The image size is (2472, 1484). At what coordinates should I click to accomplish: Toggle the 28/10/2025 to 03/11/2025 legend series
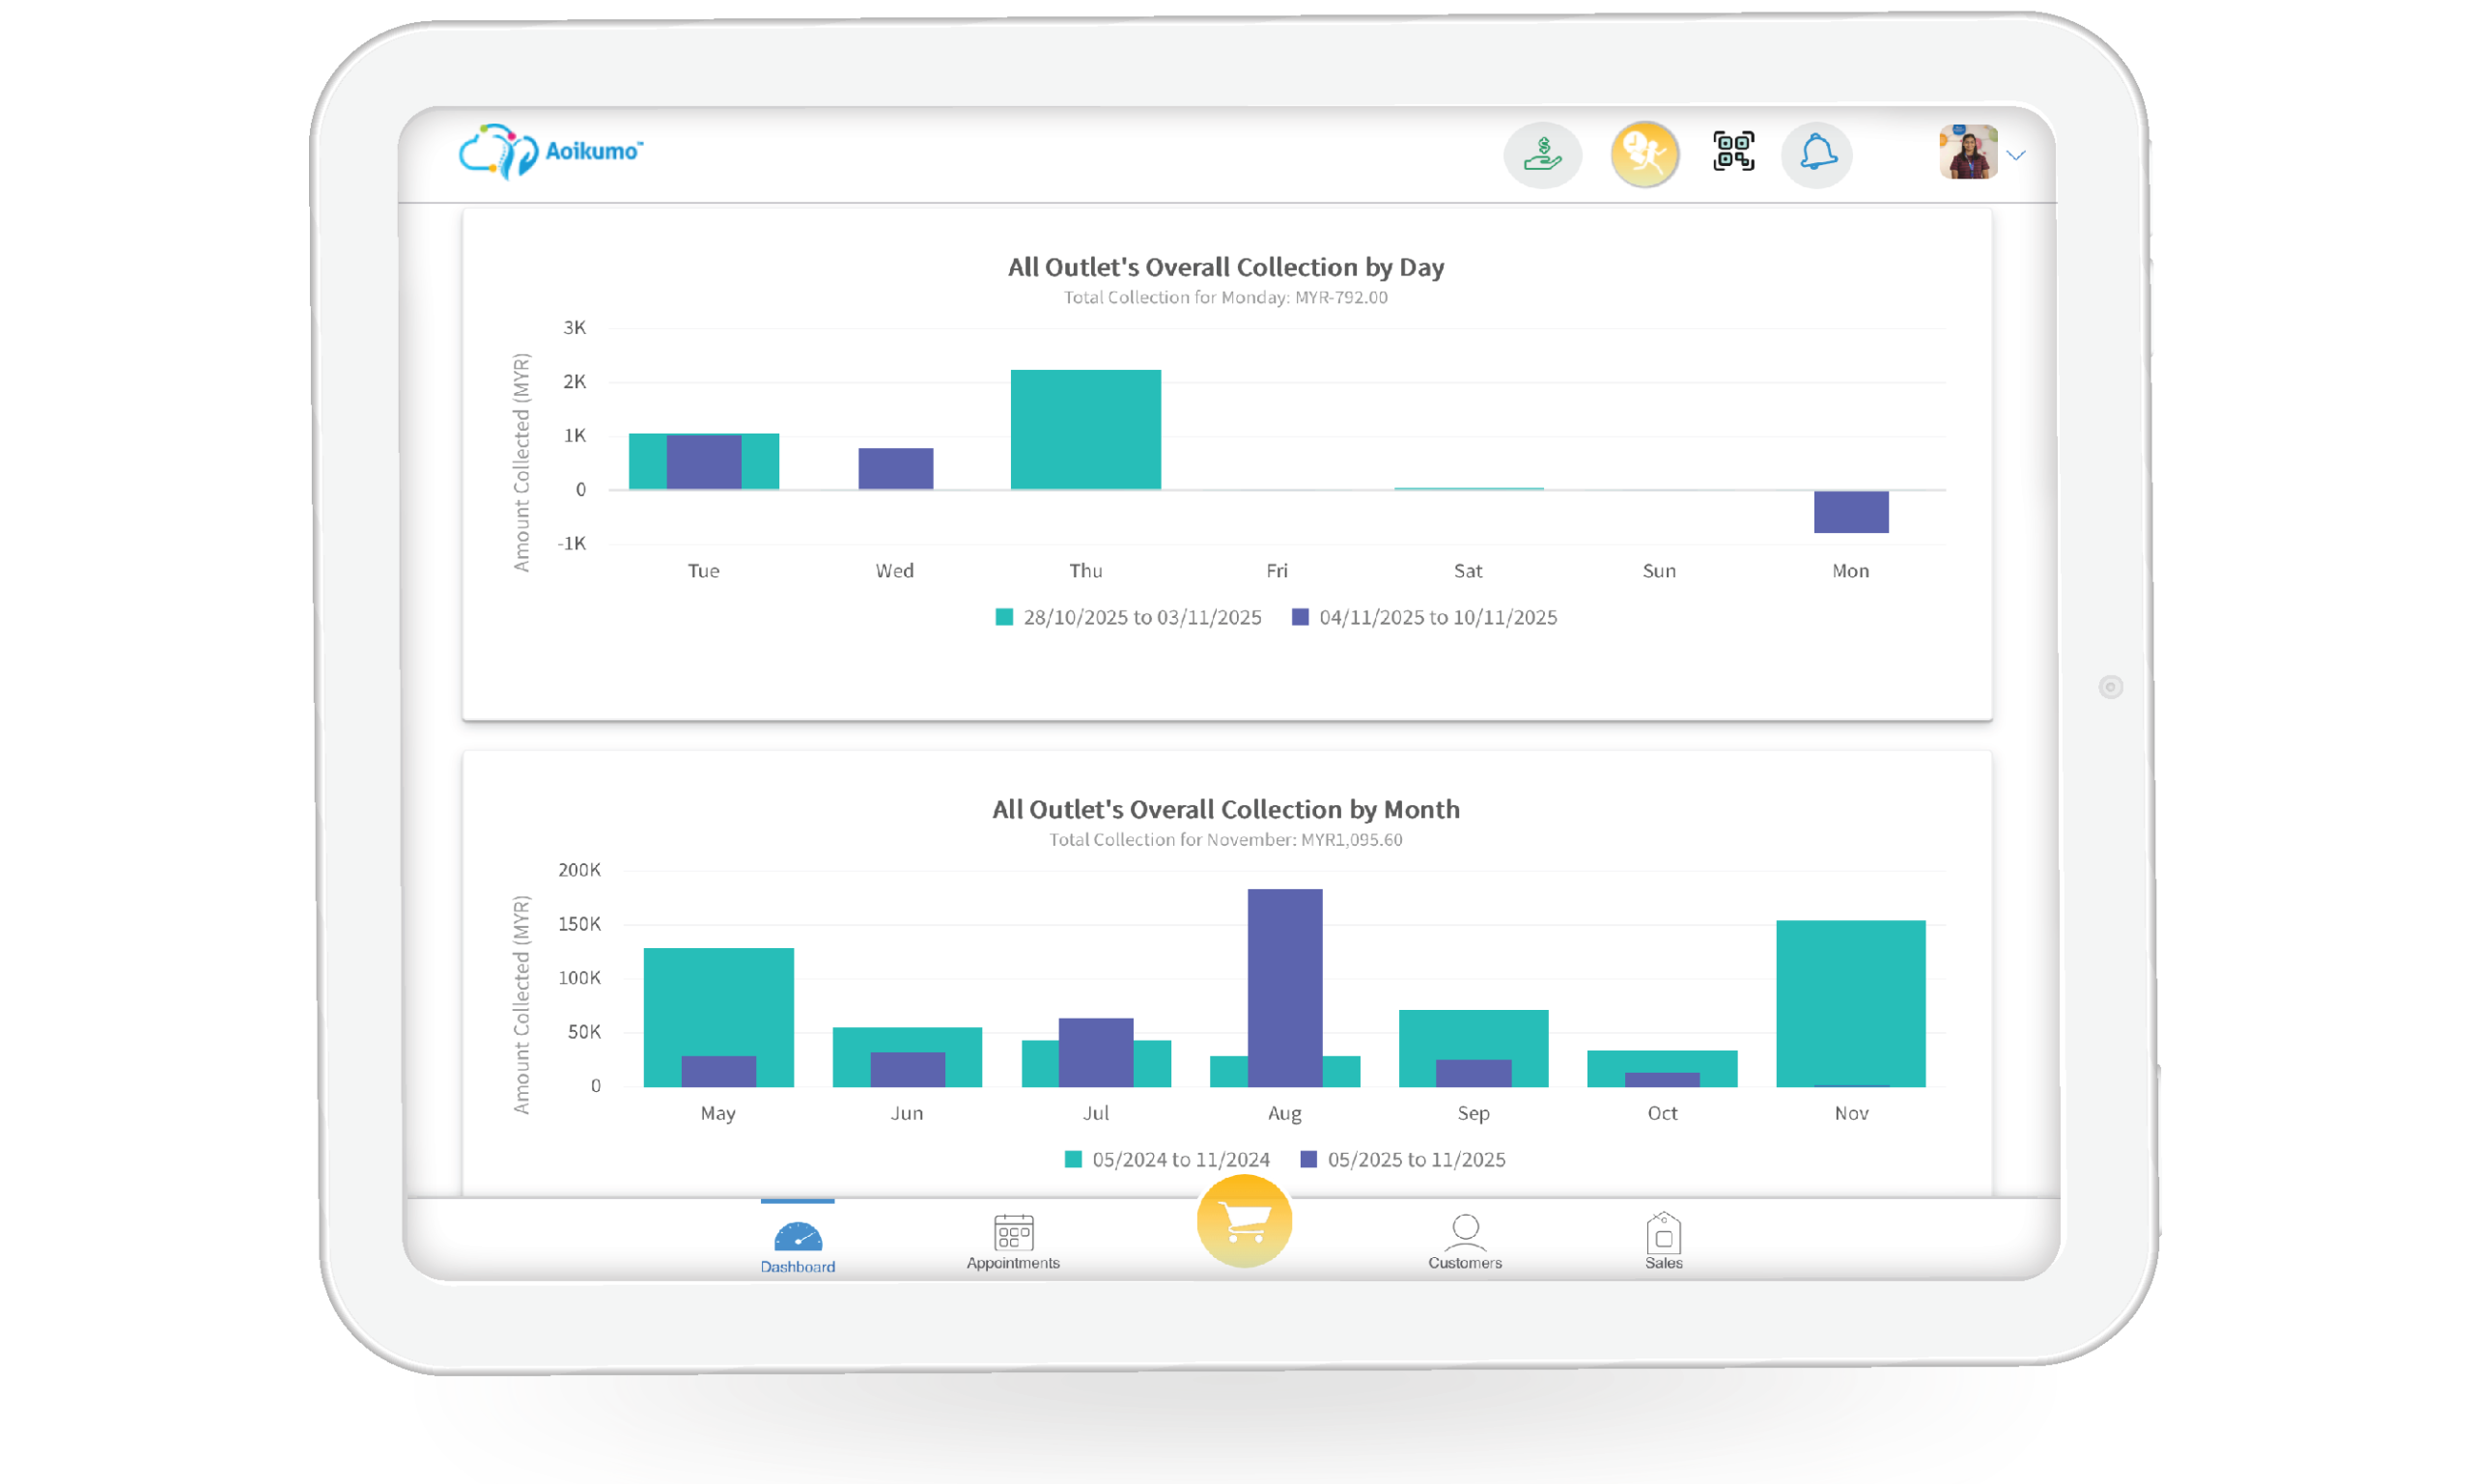click(x=1141, y=617)
